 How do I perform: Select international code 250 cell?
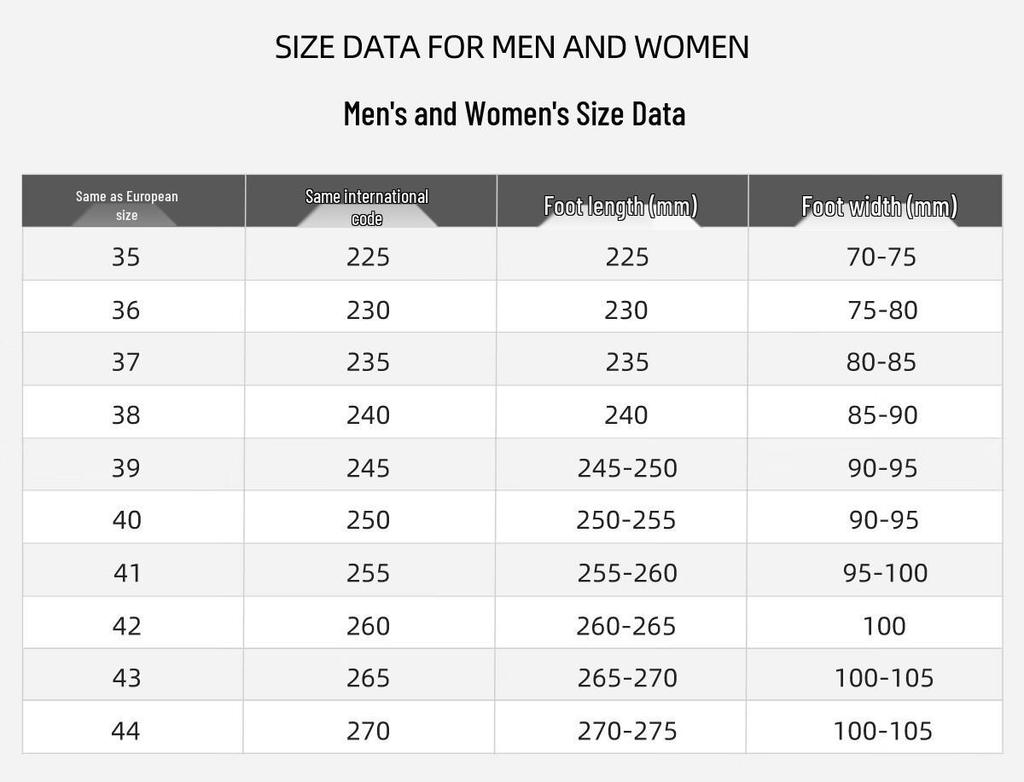371,517
